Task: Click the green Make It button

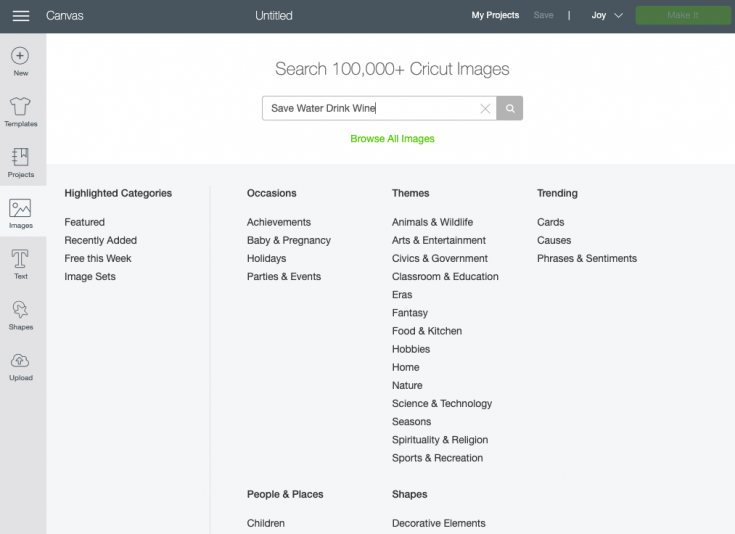Action: [682, 15]
